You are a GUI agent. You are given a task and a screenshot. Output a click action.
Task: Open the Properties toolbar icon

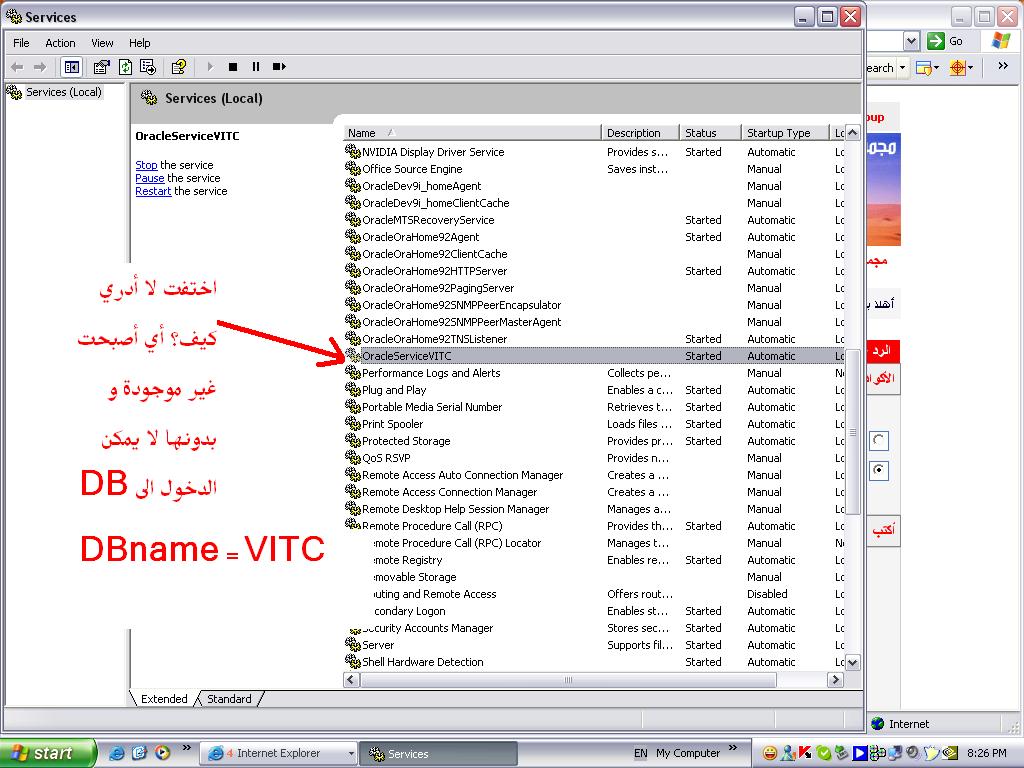101,67
